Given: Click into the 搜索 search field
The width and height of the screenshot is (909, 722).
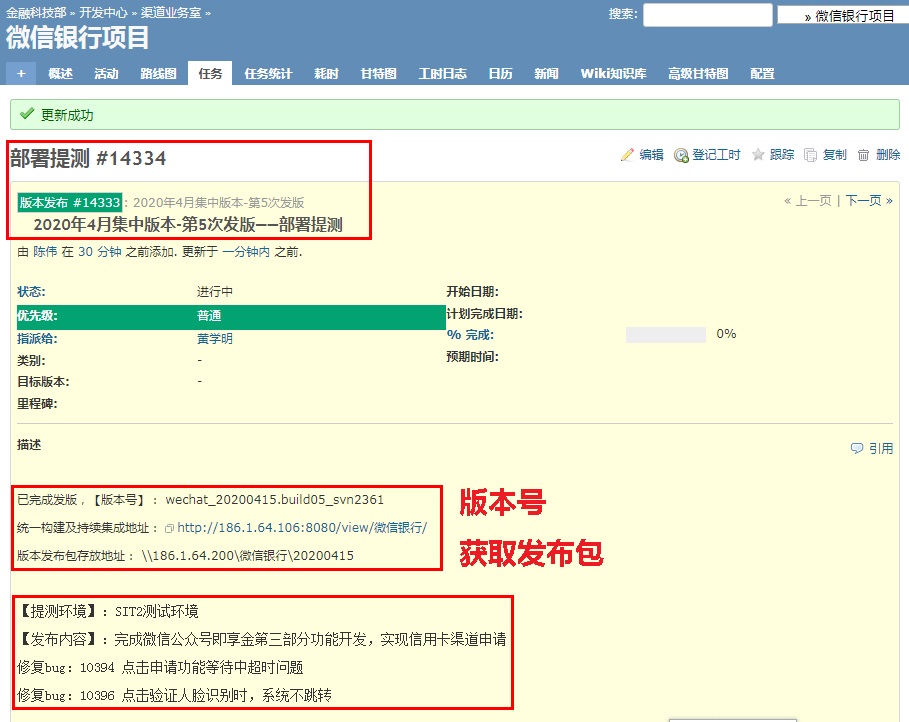Looking at the screenshot, I should 708,15.
